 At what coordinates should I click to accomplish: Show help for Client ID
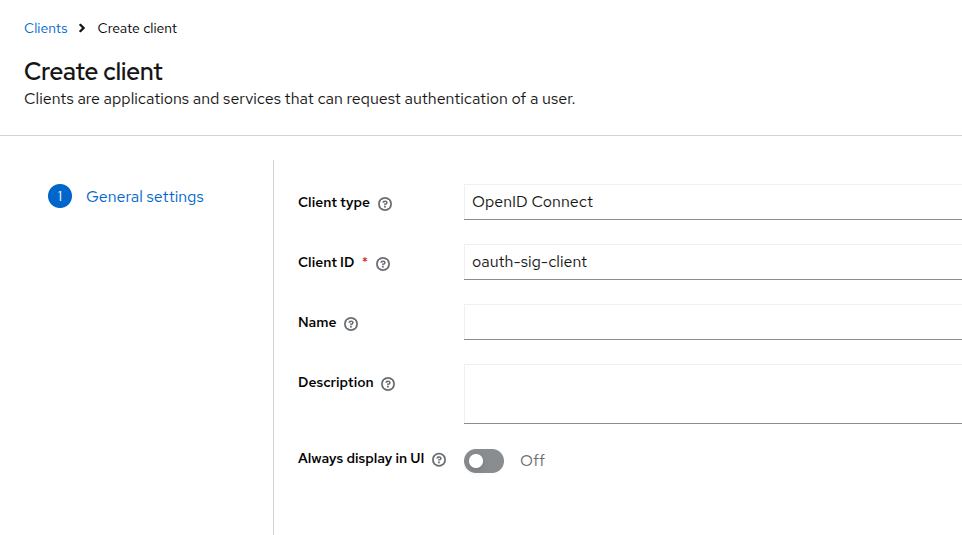[383, 264]
